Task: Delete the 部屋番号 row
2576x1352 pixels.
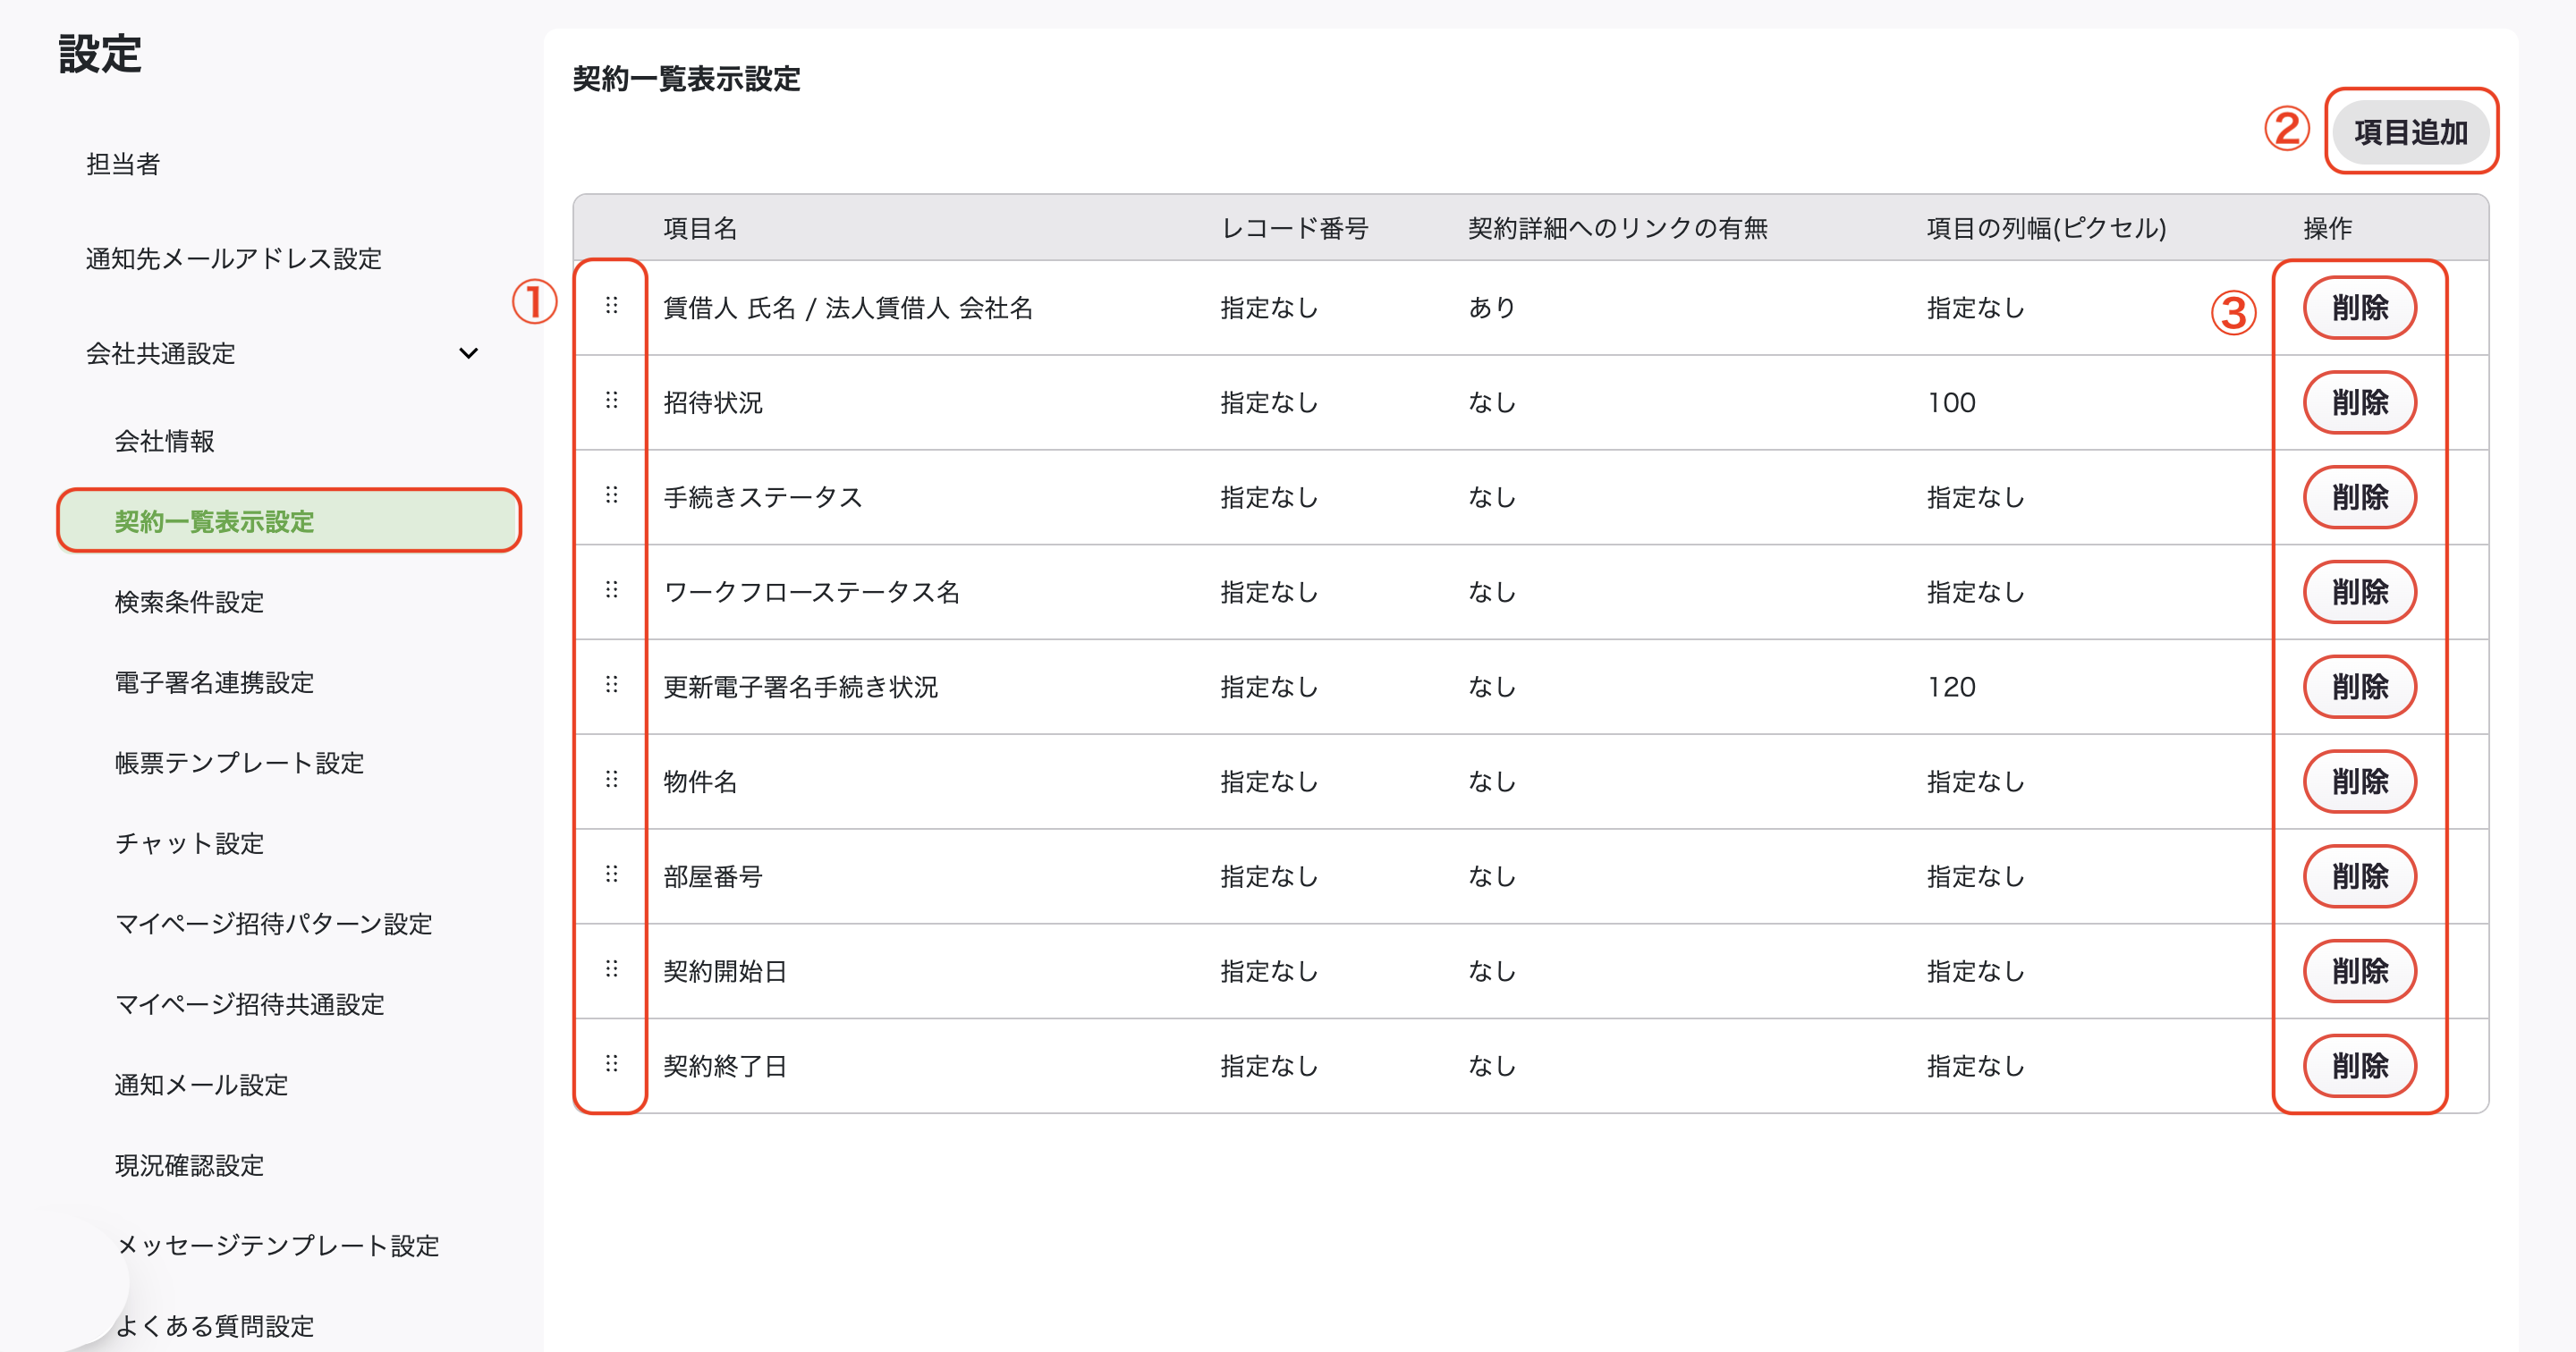Action: click(x=2360, y=876)
